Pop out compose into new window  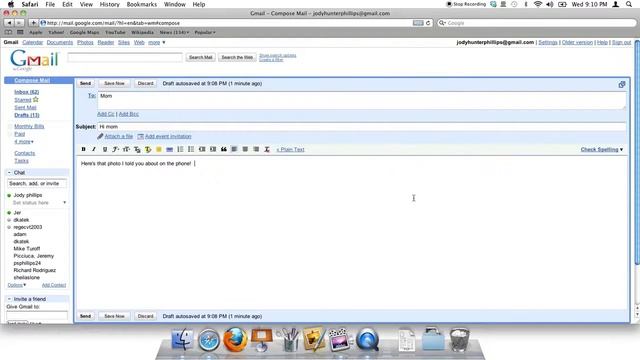tap(622, 84)
